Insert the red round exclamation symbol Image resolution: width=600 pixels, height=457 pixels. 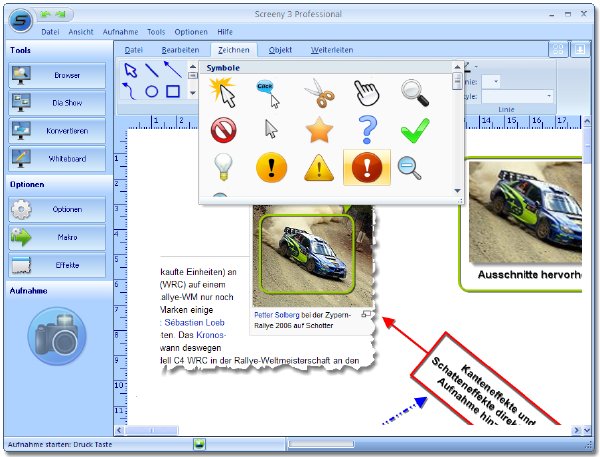[367, 167]
